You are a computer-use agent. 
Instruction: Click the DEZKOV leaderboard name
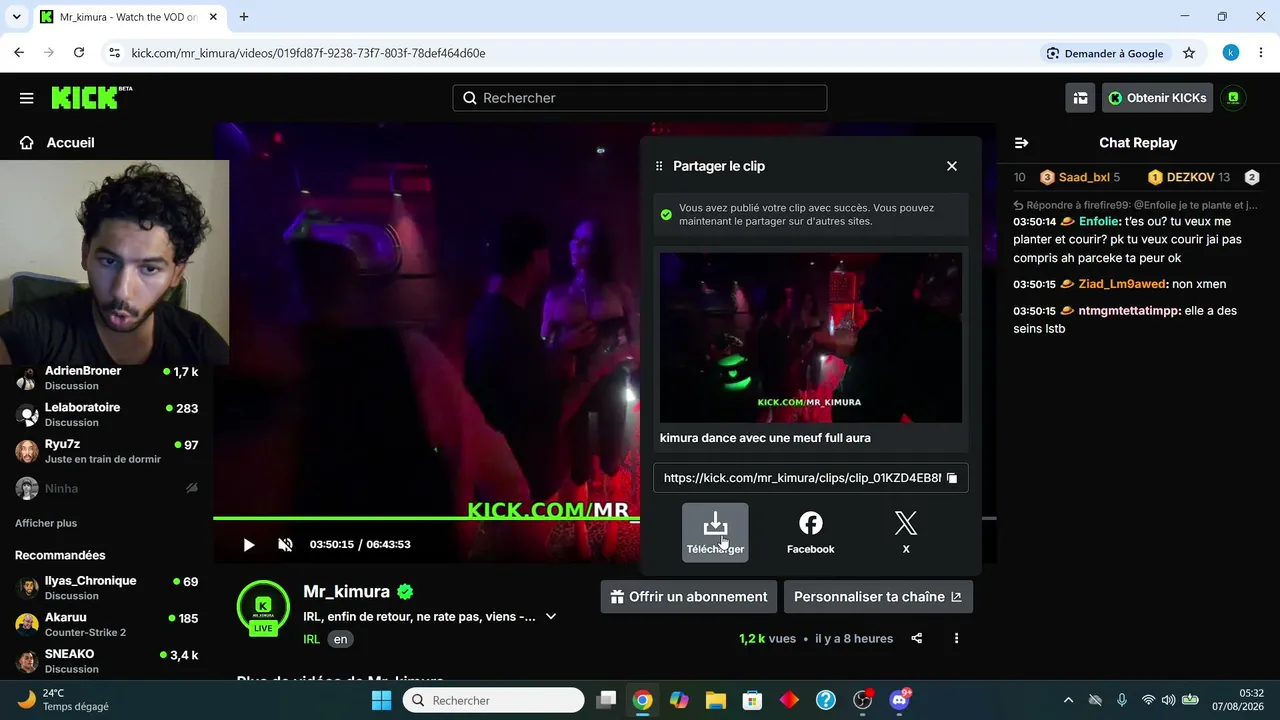click(1190, 177)
